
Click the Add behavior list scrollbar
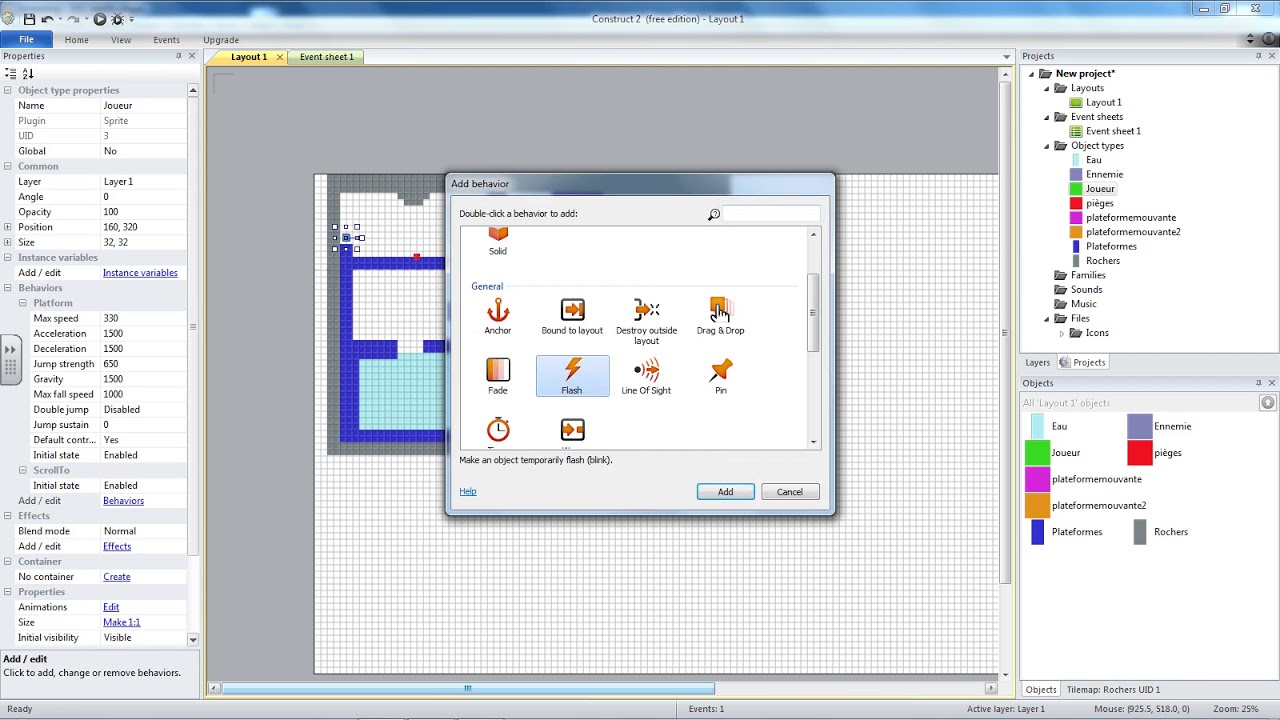click(813, 312)
